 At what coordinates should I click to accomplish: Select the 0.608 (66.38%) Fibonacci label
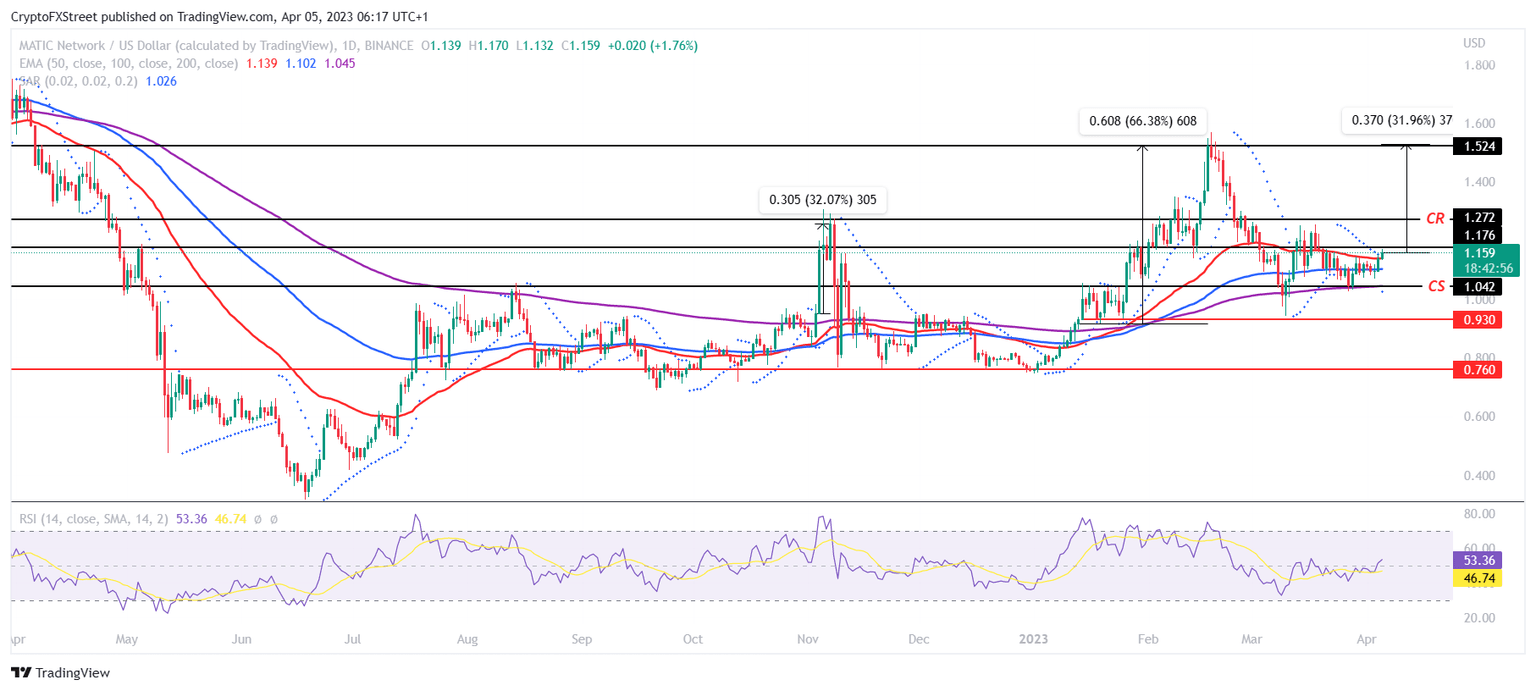1143,120
